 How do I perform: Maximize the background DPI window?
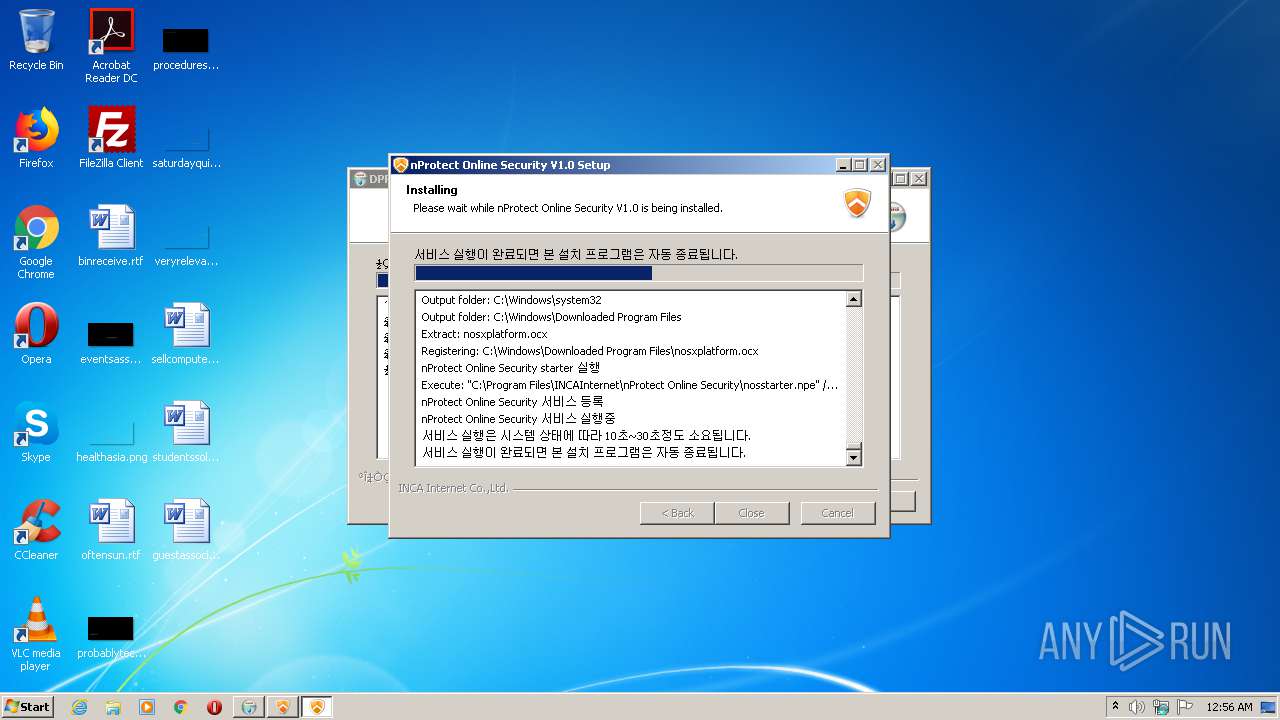click(x=901, y=179)
